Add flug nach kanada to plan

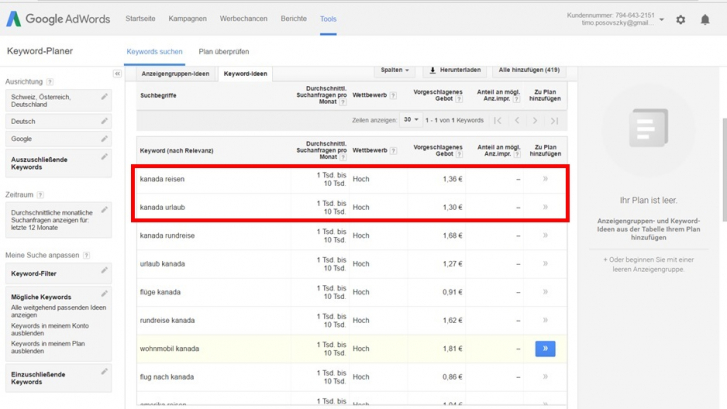tap(545, 377)
